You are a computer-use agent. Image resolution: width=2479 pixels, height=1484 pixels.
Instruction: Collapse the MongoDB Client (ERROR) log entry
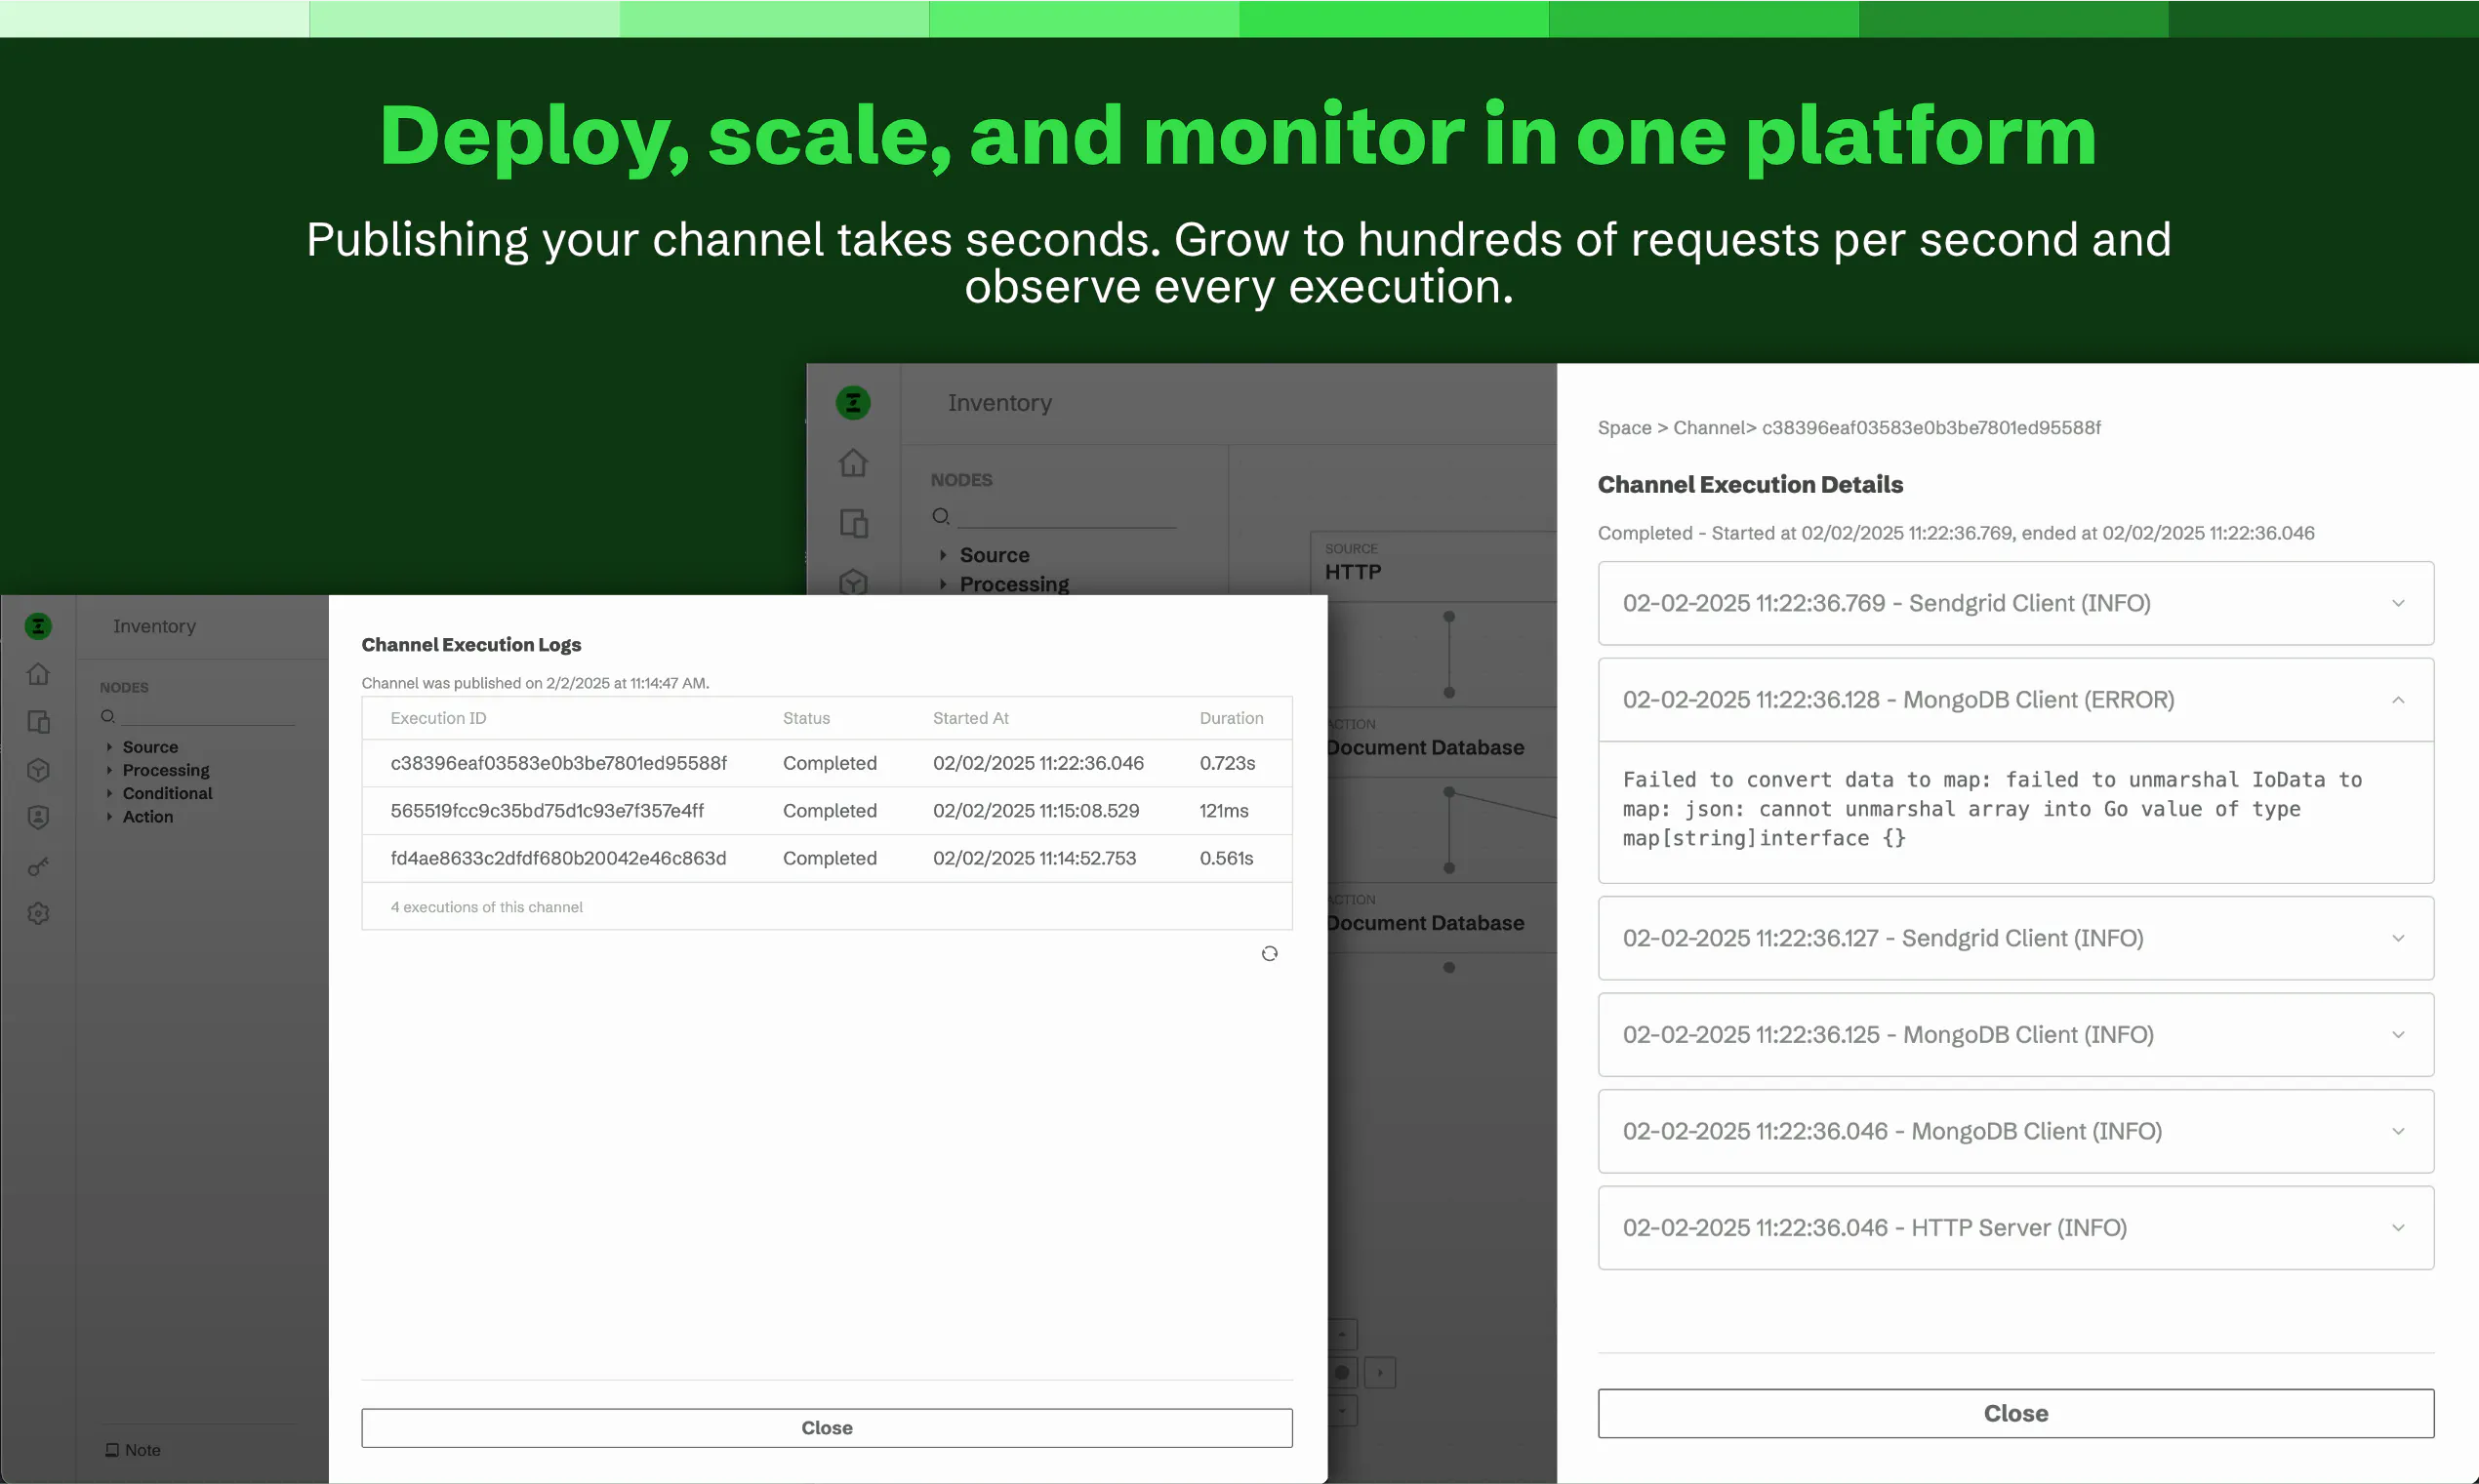pyautogui.click(x=2015, y=700)
